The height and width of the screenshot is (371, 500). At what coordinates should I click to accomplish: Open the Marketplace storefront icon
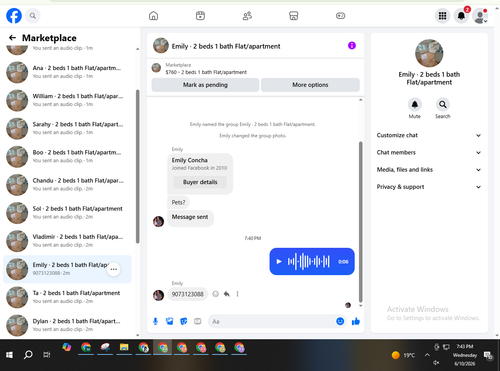[294, 16]
